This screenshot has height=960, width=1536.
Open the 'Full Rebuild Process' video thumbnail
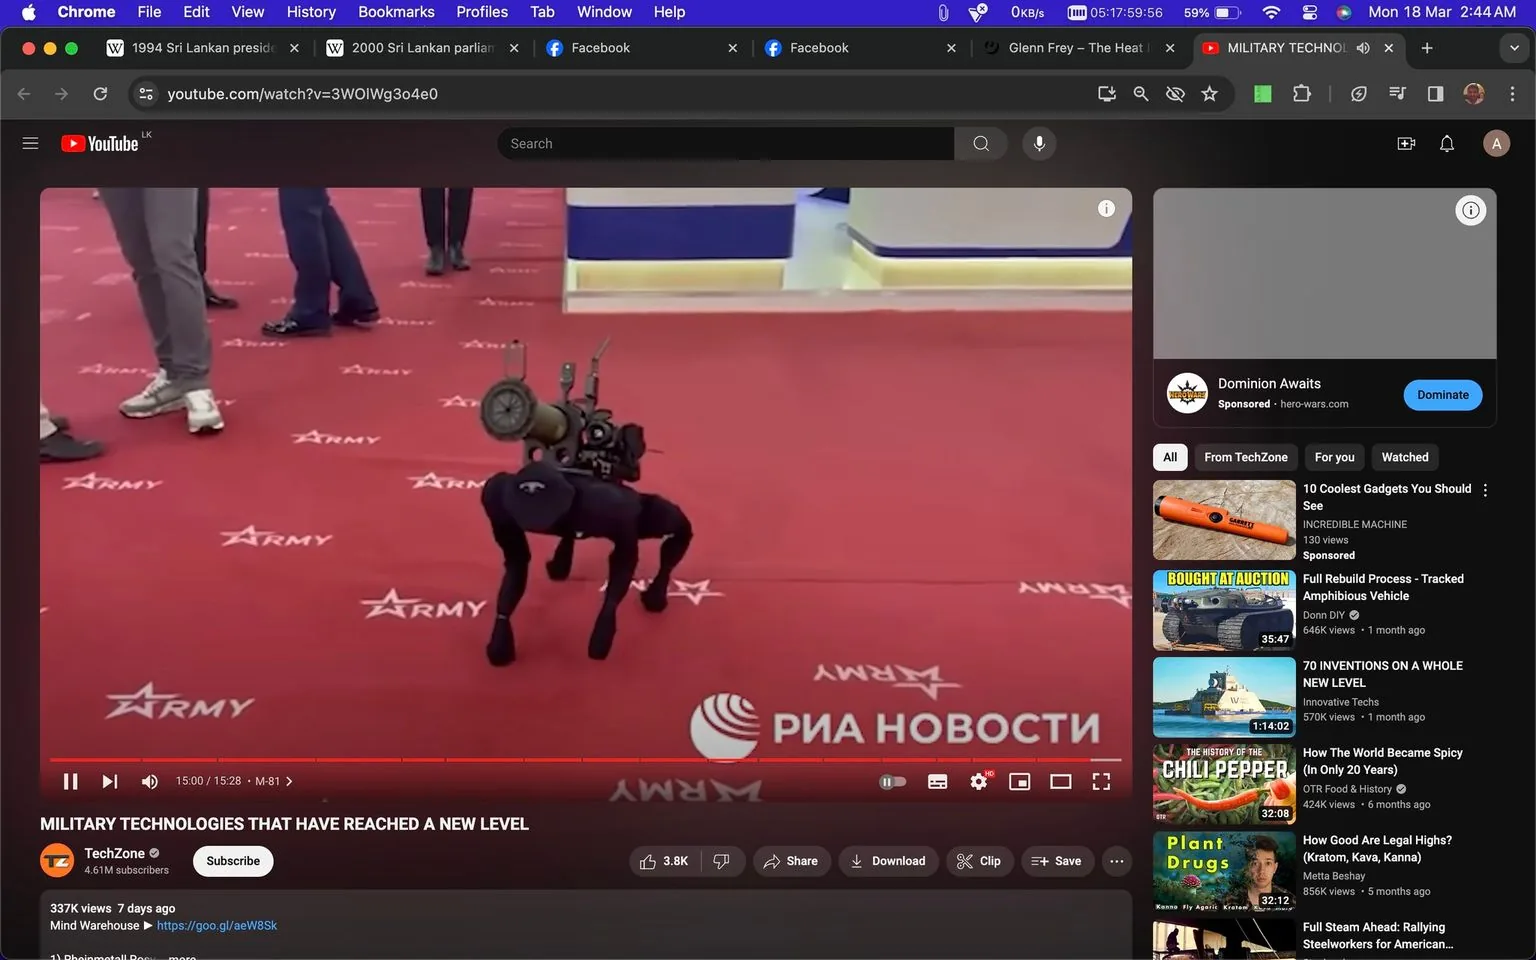pyautogui.click(x=1222, y=610)
